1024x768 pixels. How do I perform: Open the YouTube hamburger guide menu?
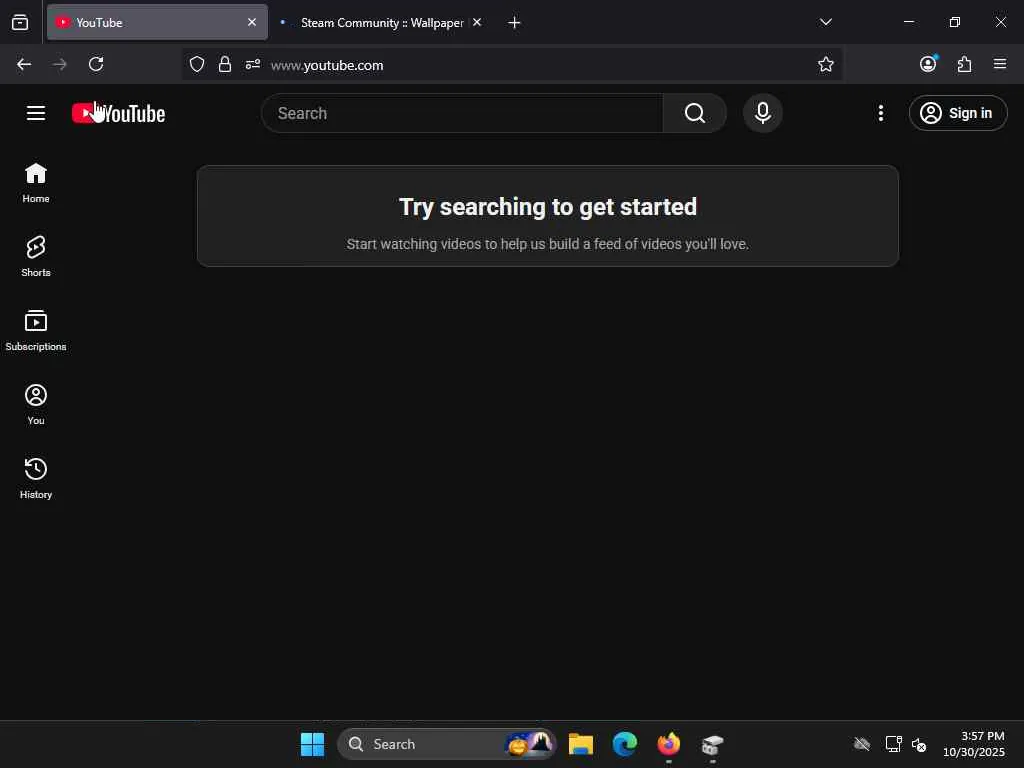(36, 113)
